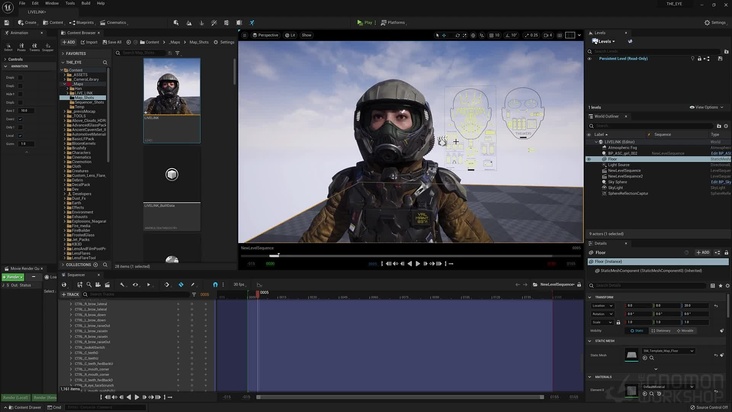This screenshot has height=412, width=732.
Task: Toggle the Sequencer blue snapping magnet
Action: [215, 285]
